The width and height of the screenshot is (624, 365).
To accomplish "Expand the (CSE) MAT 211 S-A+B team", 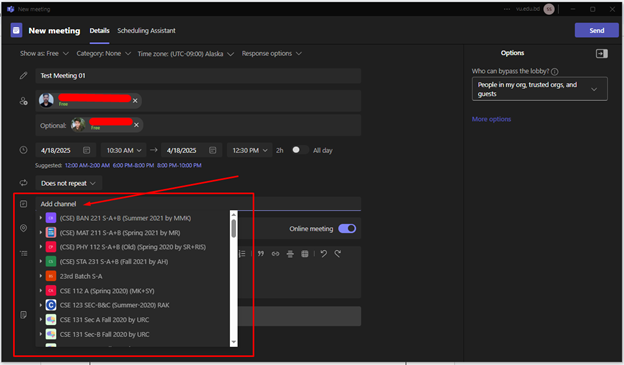I will pos(41,232).
